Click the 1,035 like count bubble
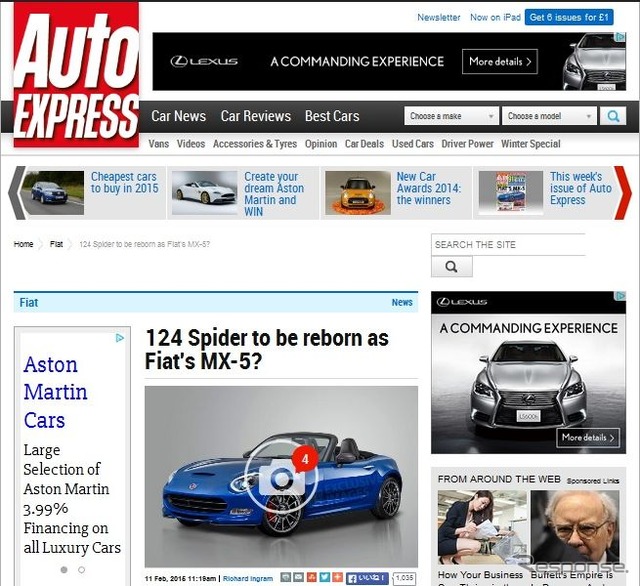The image size is (640, 586). [x=404, y=578]
